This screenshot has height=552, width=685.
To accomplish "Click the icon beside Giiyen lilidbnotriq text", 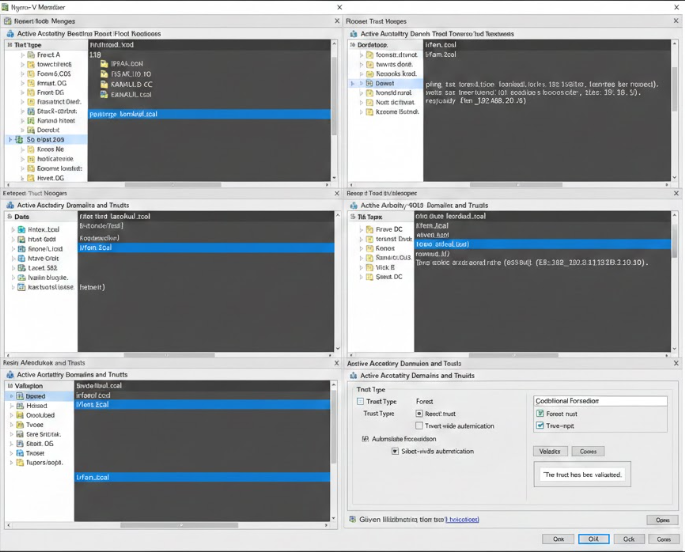I will (x=353, y=519).
